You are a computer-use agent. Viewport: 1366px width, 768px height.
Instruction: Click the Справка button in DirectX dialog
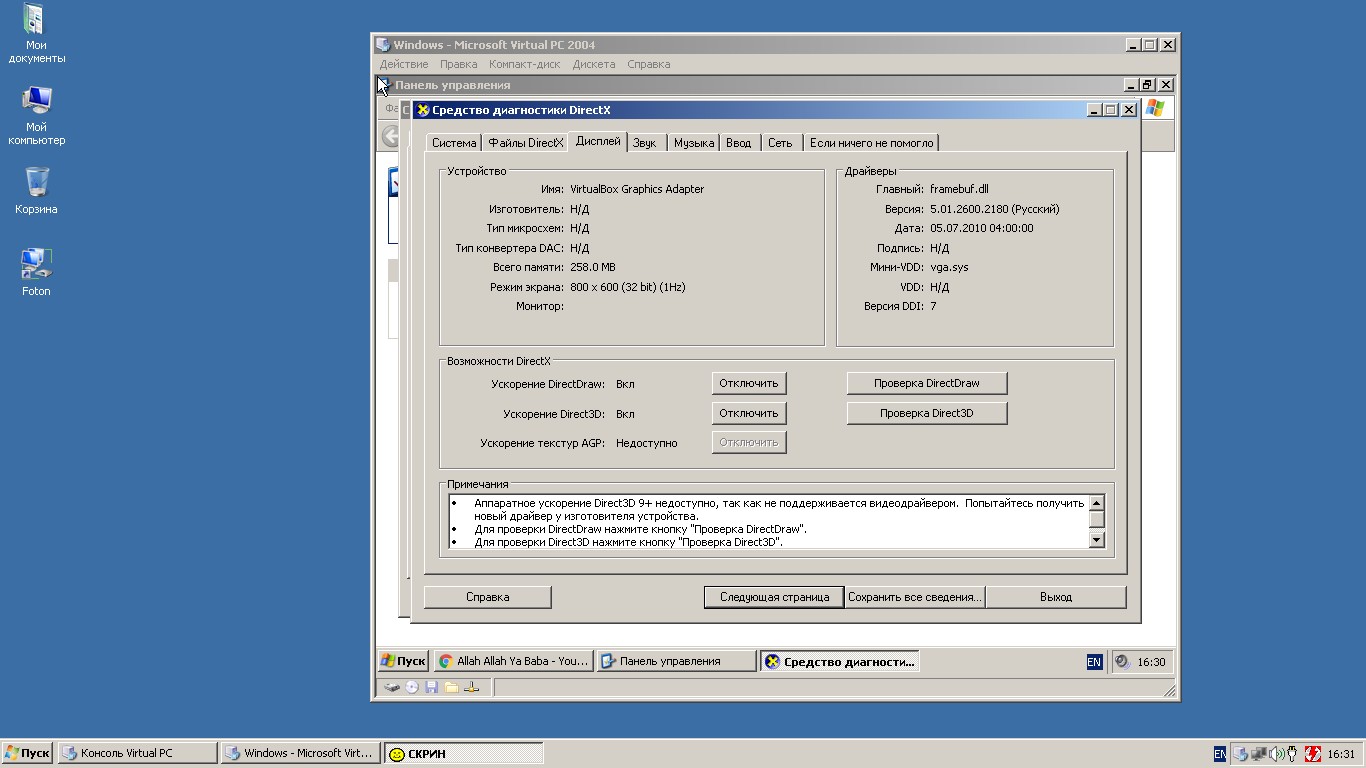tap(488, 597)
